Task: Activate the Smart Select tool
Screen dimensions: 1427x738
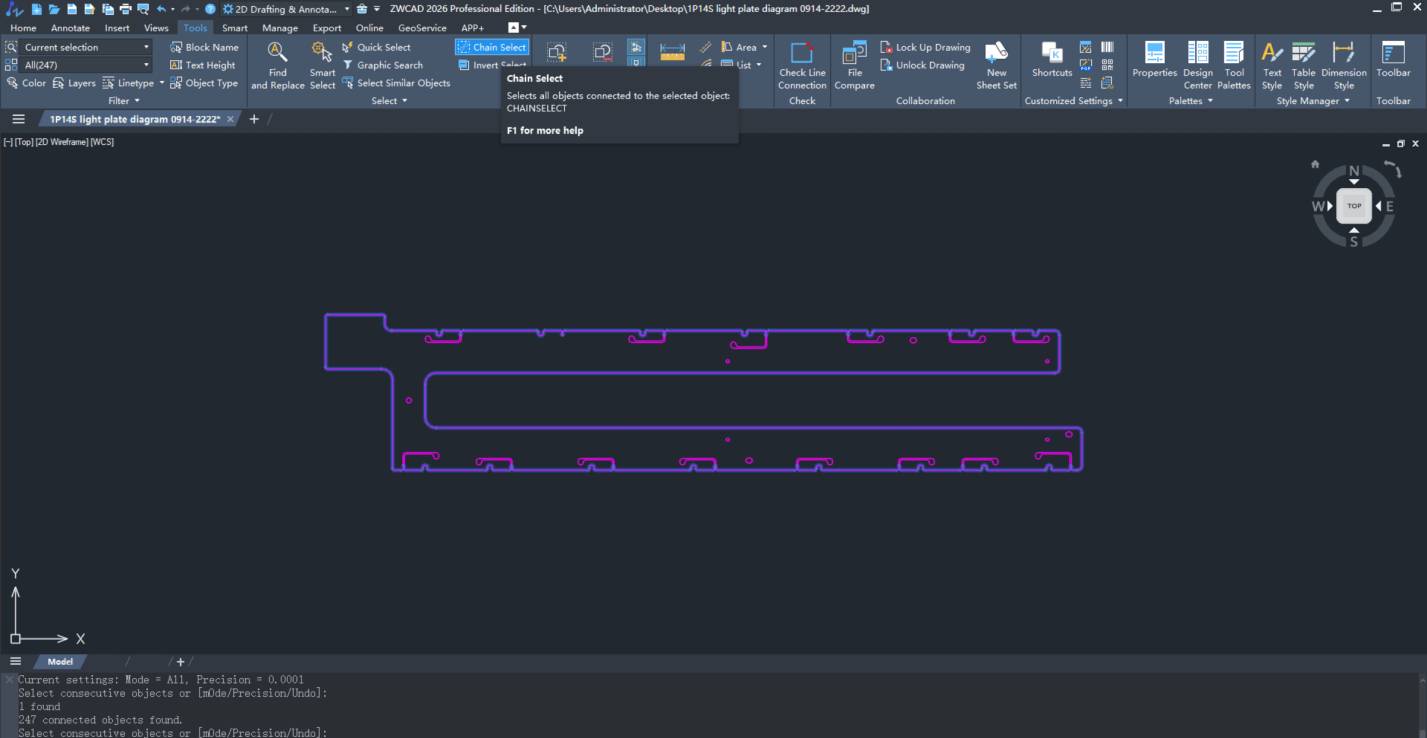Action: click(x=322, y=65)
